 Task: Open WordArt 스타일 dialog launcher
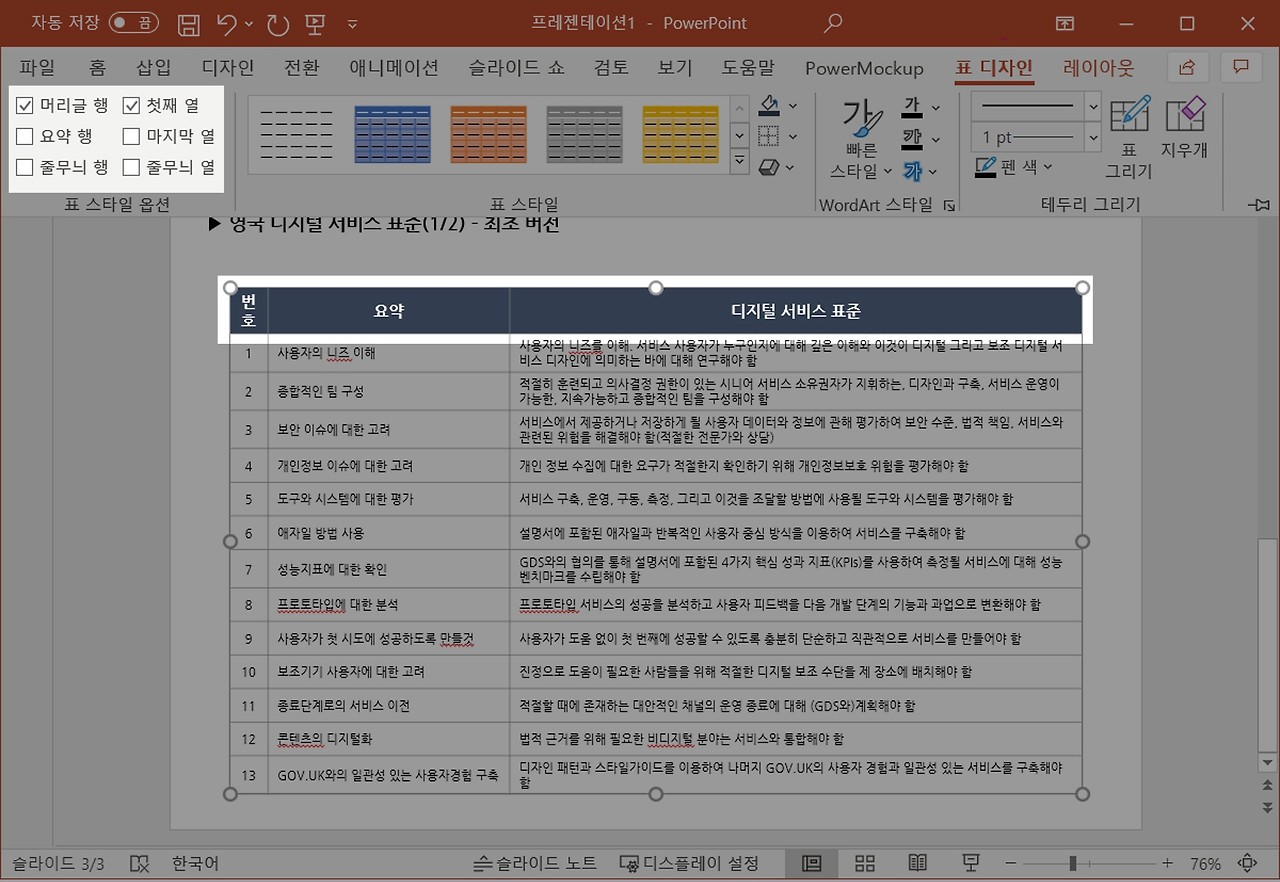click(x=948, y=205)
